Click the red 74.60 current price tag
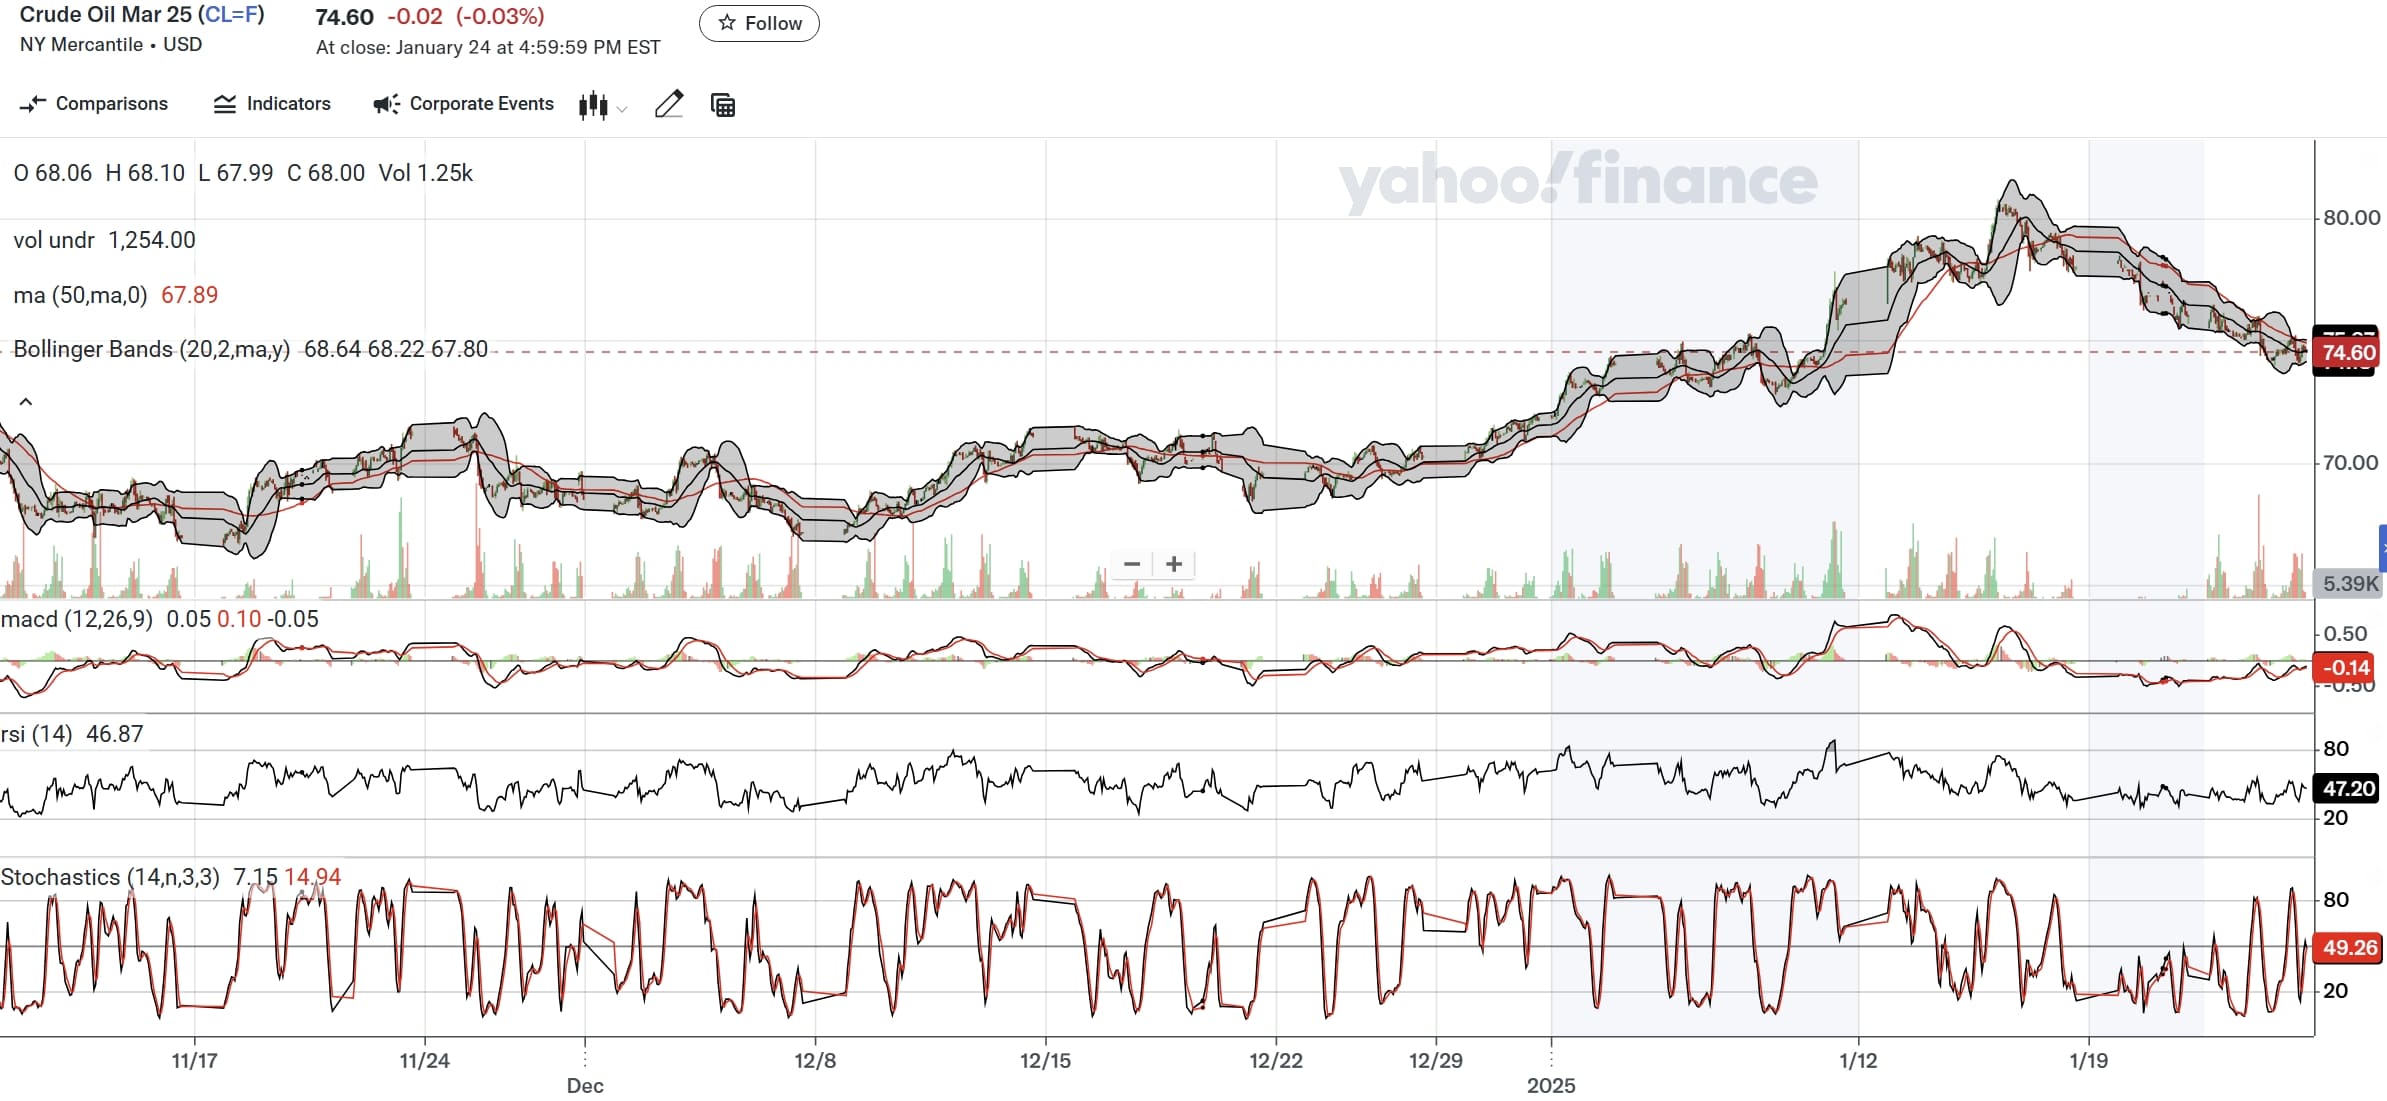The image size is (2387, 1101). coord(2348,352)
